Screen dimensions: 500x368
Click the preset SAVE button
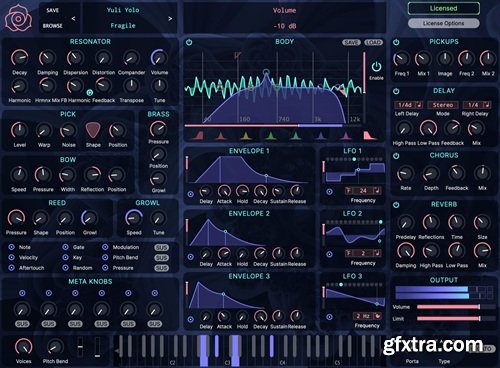[x=52, y=10]
